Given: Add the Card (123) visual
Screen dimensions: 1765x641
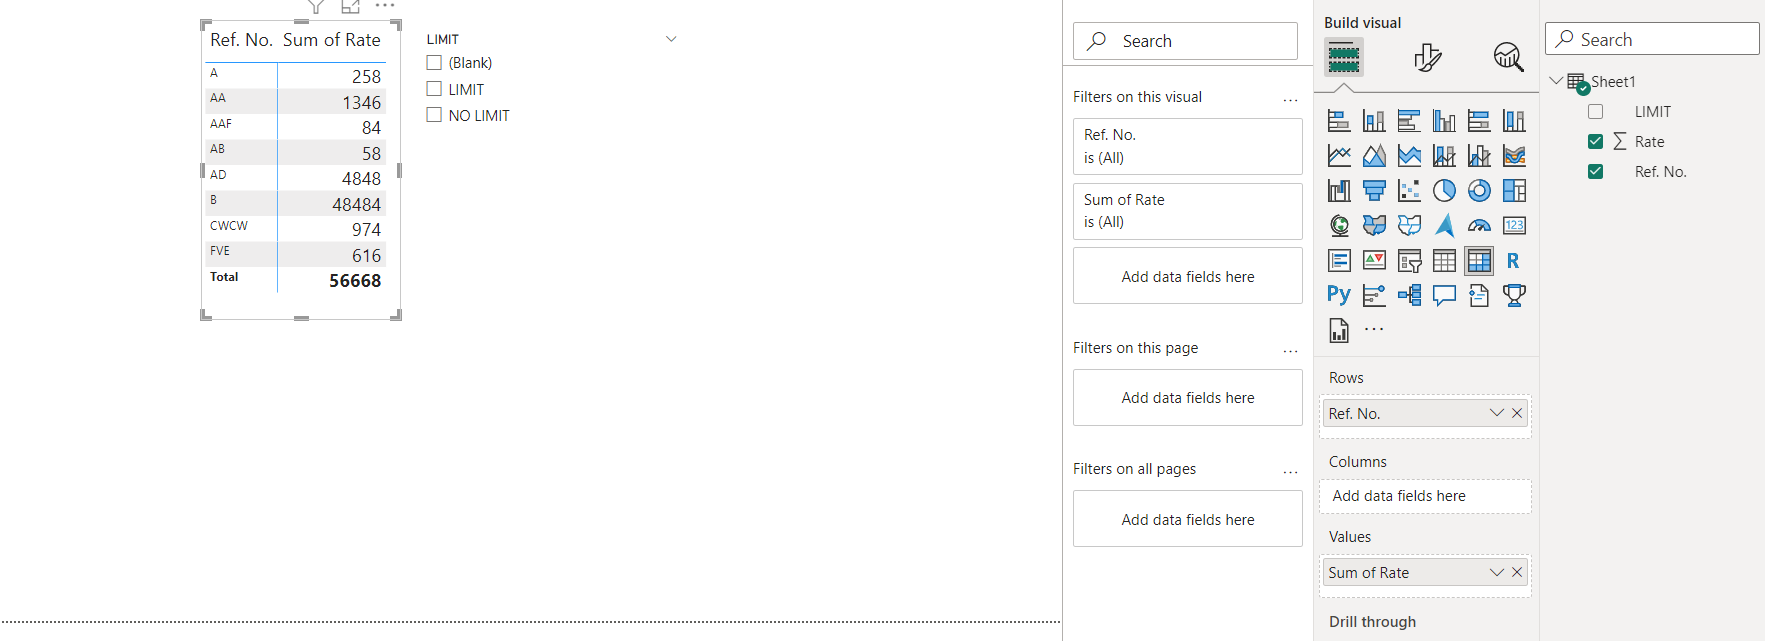Looking at the screenshot, I should point(1514,226).
